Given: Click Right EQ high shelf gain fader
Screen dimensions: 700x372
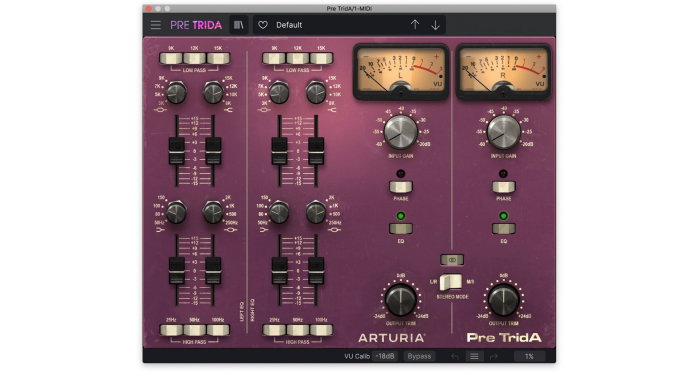Looking at the screenshot, I should click(316, 151).
